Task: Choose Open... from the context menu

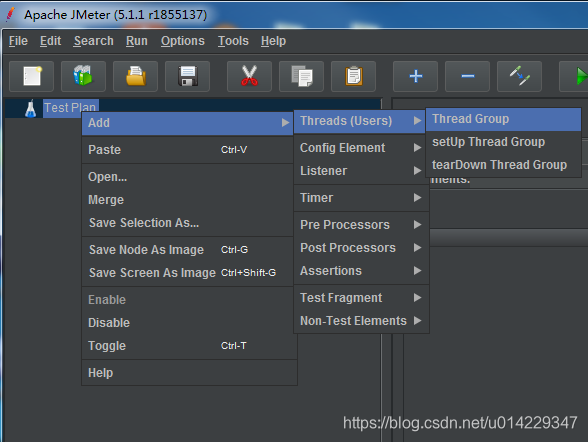Action: [x=188, y=177]
